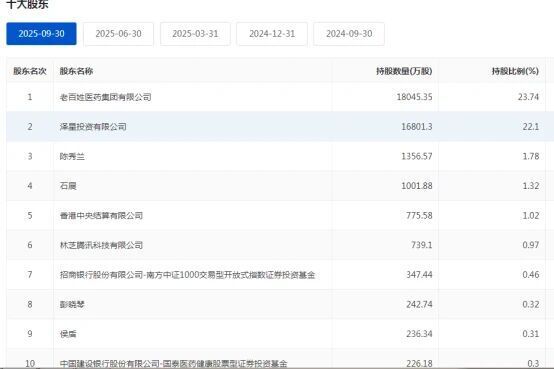Select shareholder 香港中央结算有限公司
The image size is (554, 369).
(x=101, y=216)
